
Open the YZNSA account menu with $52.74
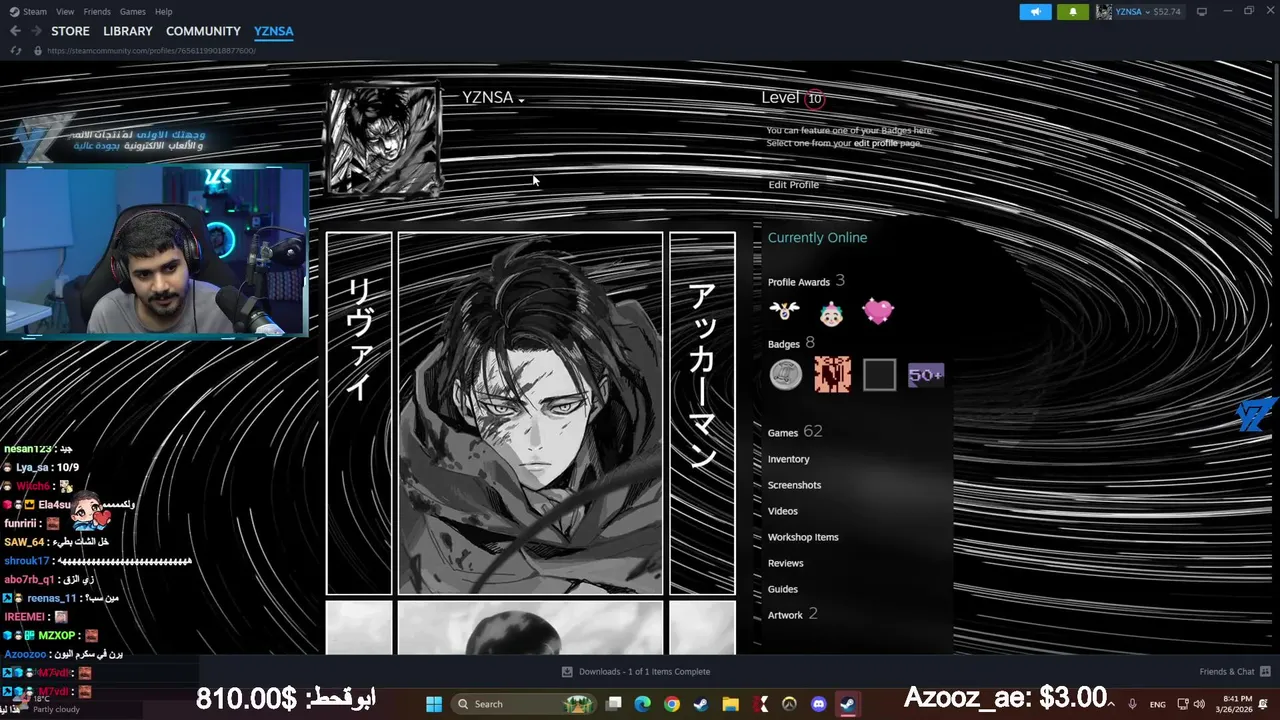point(1139,12)
